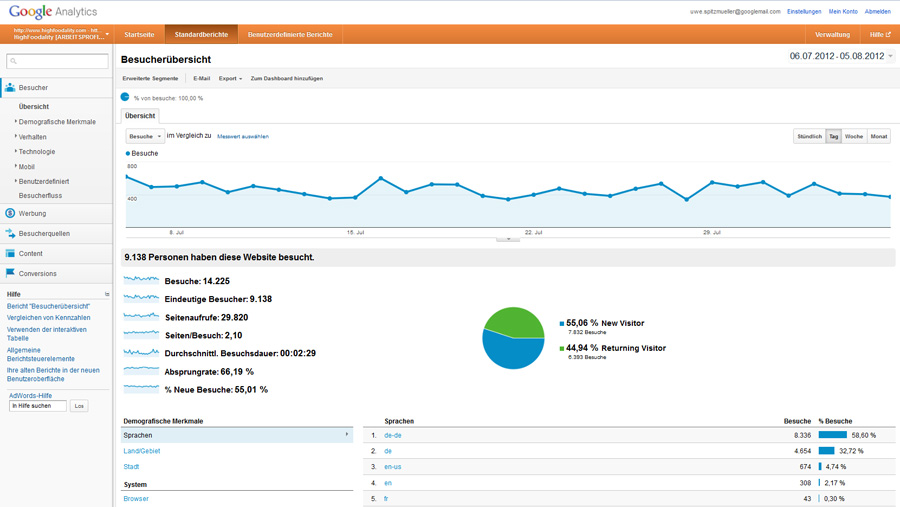
Task: Click the New Visitor pie chart
Action: click(x=513, y=338)
